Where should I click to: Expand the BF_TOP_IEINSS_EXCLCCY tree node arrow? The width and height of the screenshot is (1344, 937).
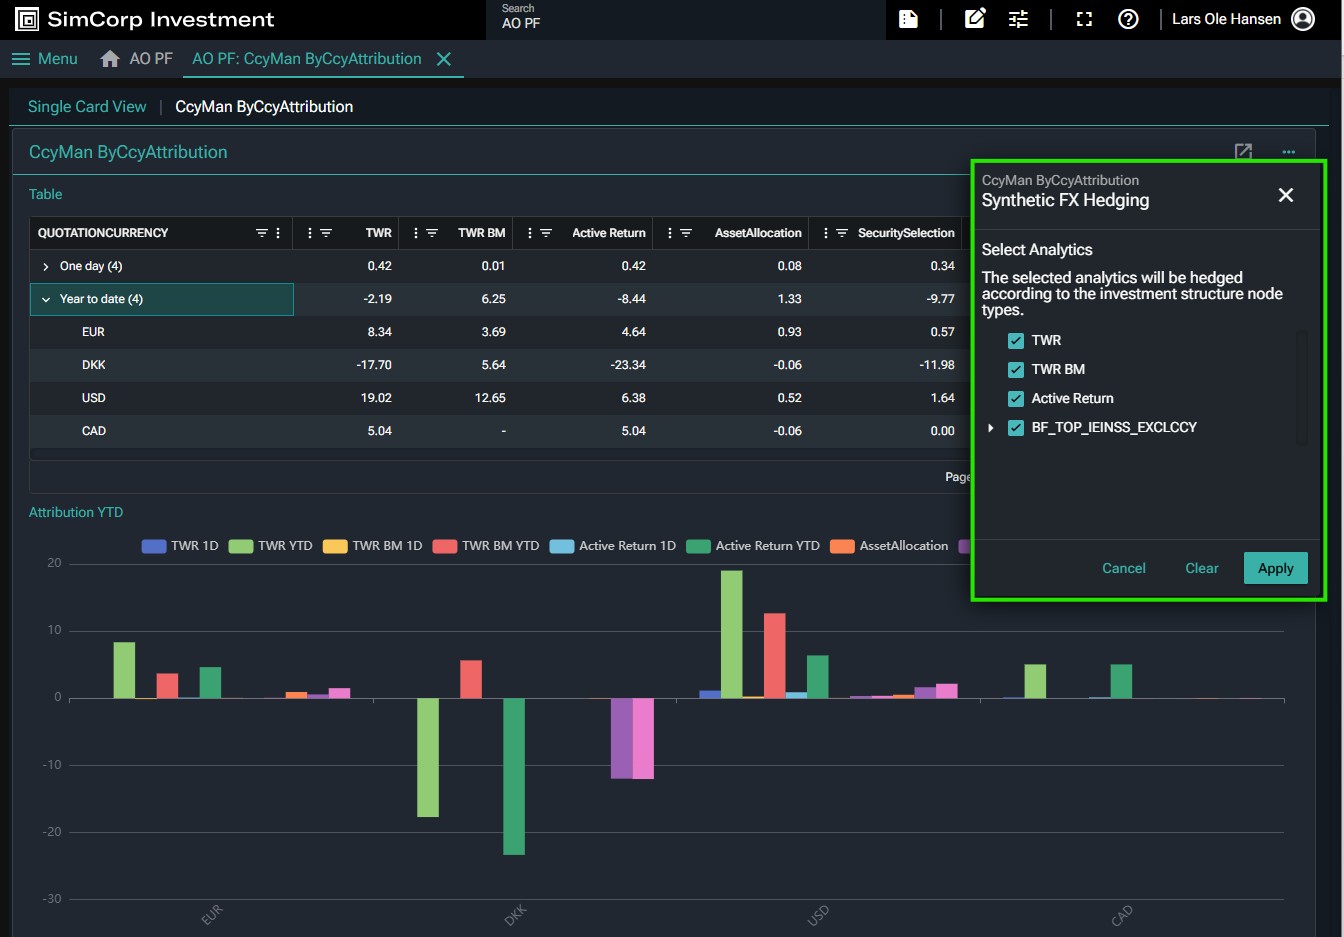click(x=991, y=428)
